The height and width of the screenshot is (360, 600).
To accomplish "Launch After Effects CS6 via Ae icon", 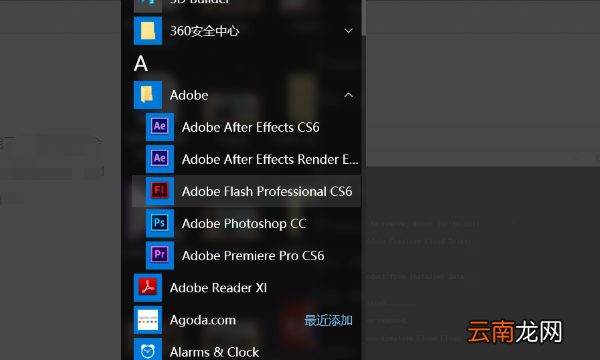I will [160, 127].
